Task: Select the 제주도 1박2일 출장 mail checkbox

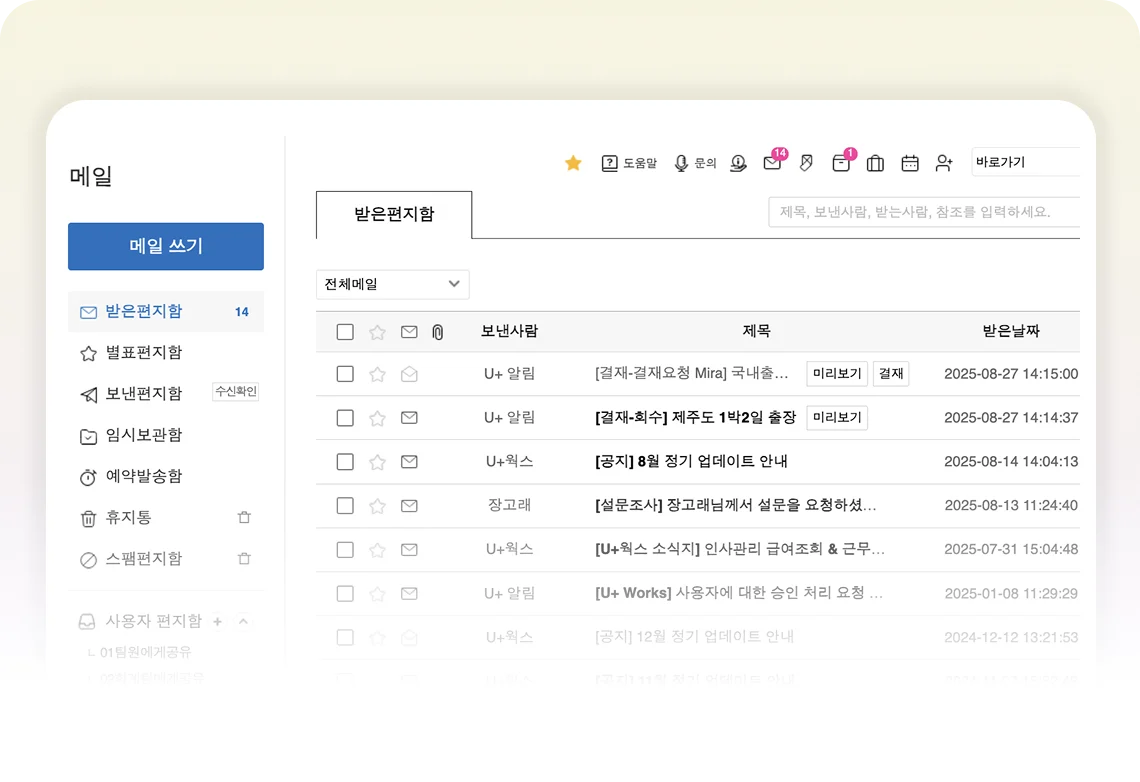Action: click(x=345, y=418)
